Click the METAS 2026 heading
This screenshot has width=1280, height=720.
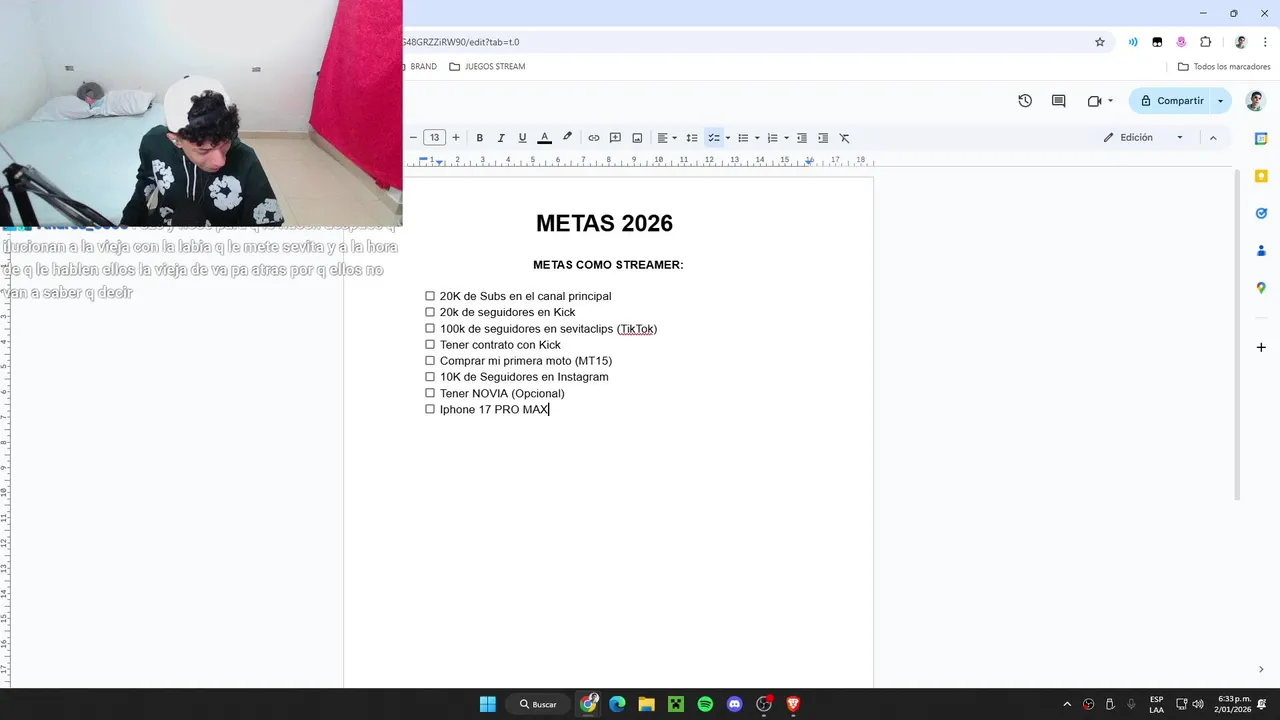(x=604, y=223)
